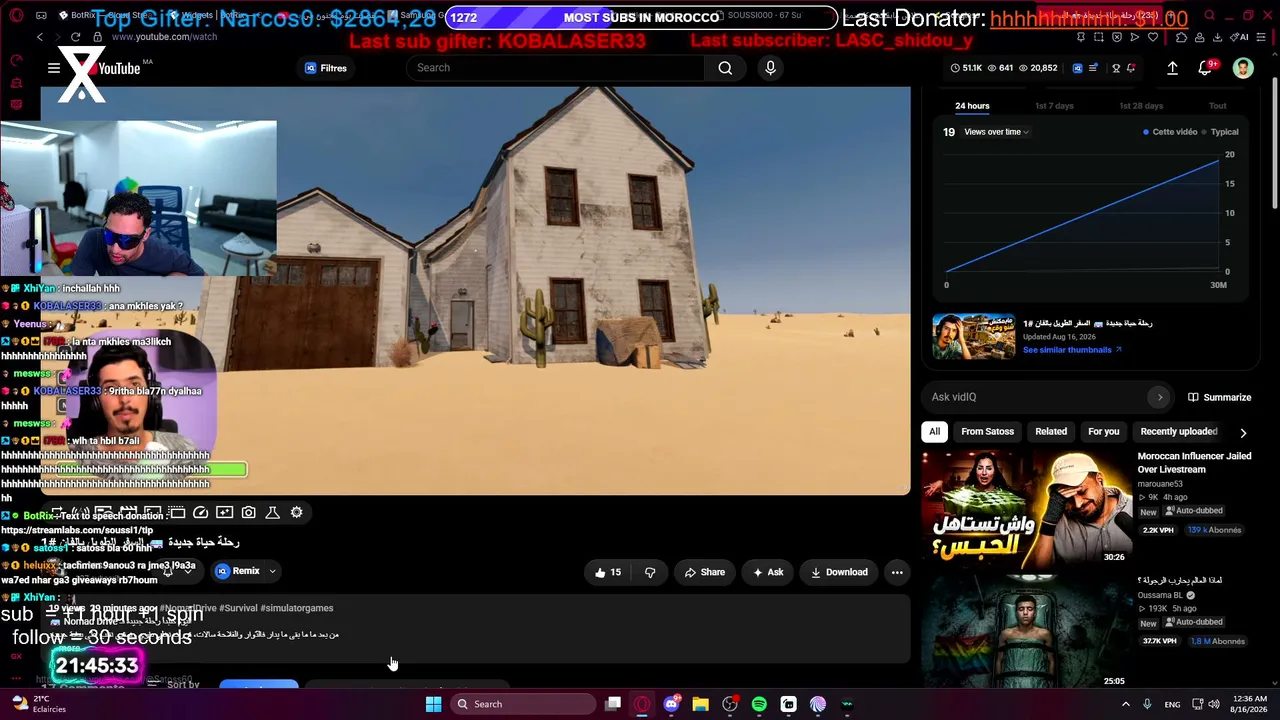Click the Windows taskbar Search box
The image size is (1280, 720).
[x=523, y=704]
